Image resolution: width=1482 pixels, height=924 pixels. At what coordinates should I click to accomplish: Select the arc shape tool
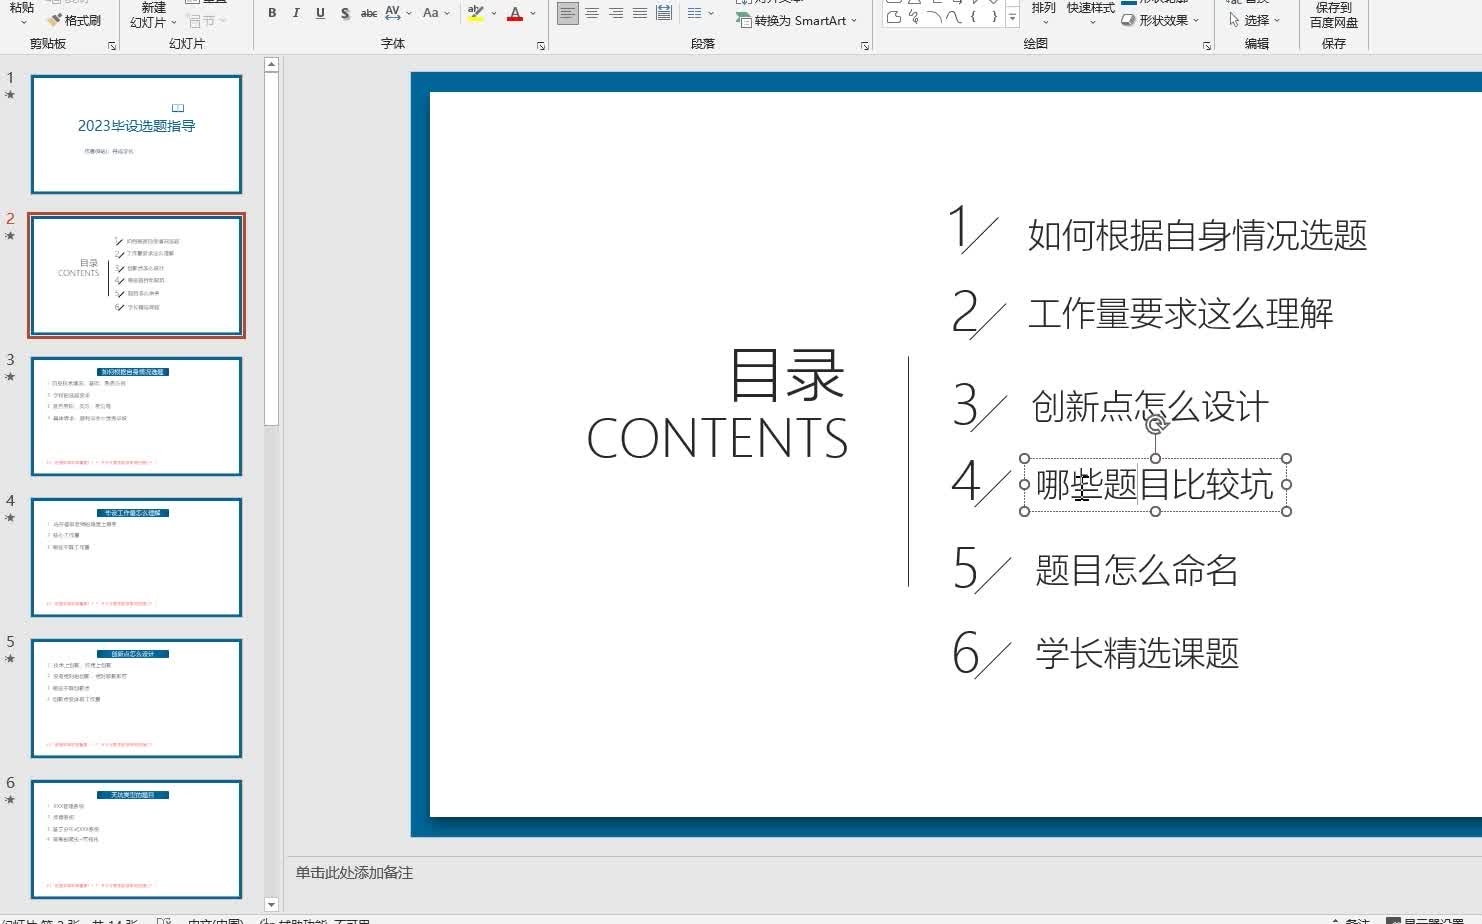click(x=933, y=16)
